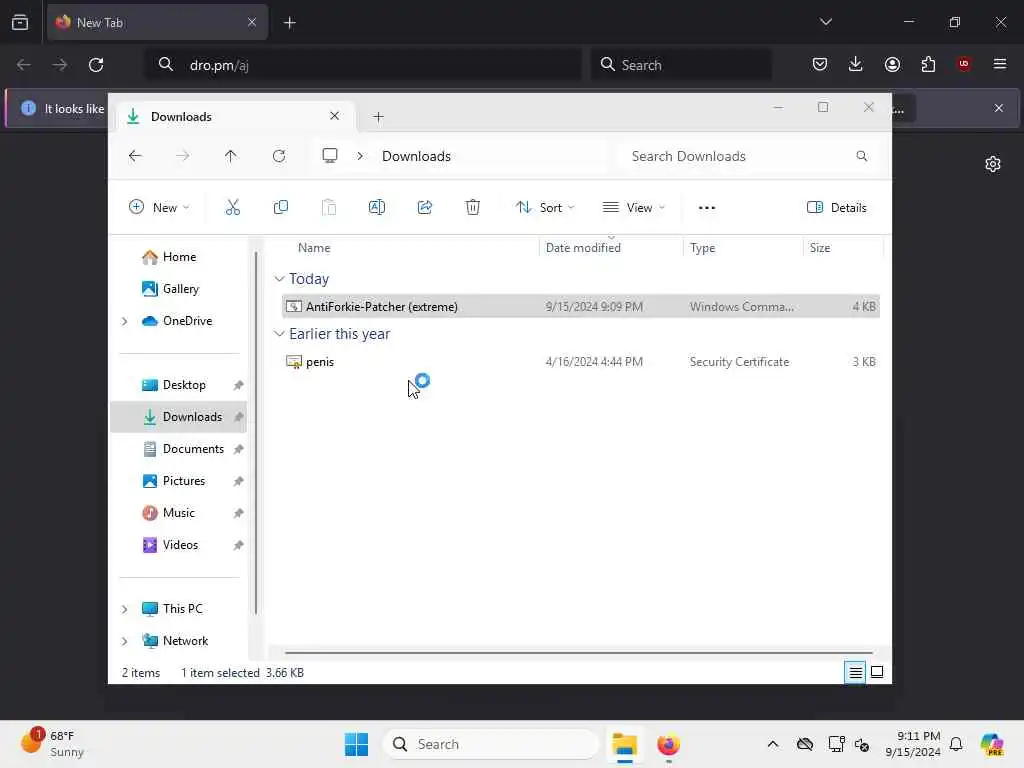
Task: Open Firefox View icon at tab strip left
Action: pos(20,22)
